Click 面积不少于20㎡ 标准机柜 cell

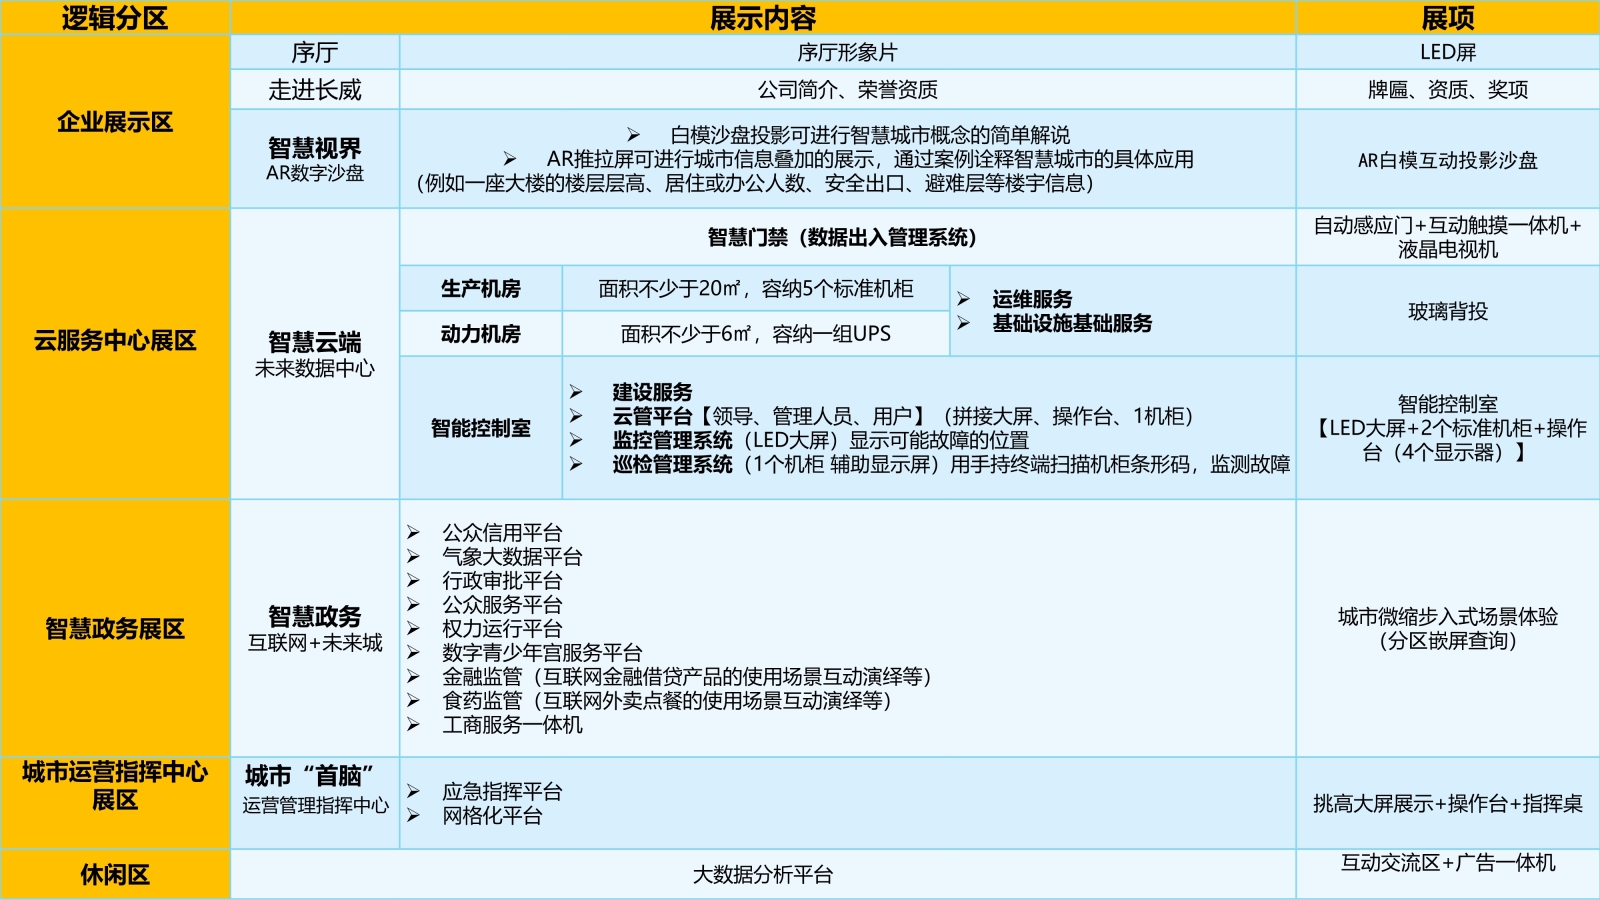pos(756,288)
